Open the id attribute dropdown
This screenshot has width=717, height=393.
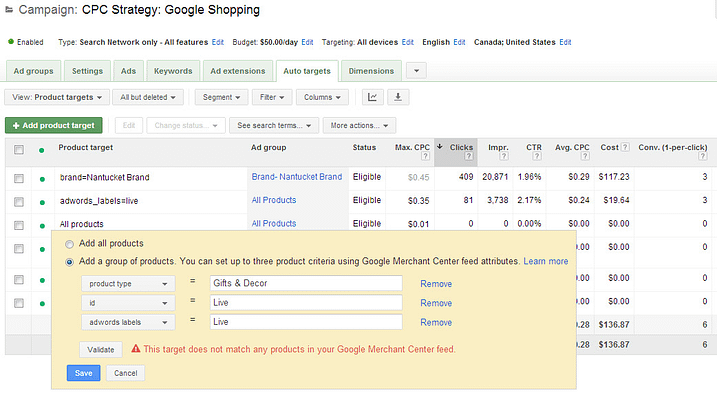coord(128,303)
